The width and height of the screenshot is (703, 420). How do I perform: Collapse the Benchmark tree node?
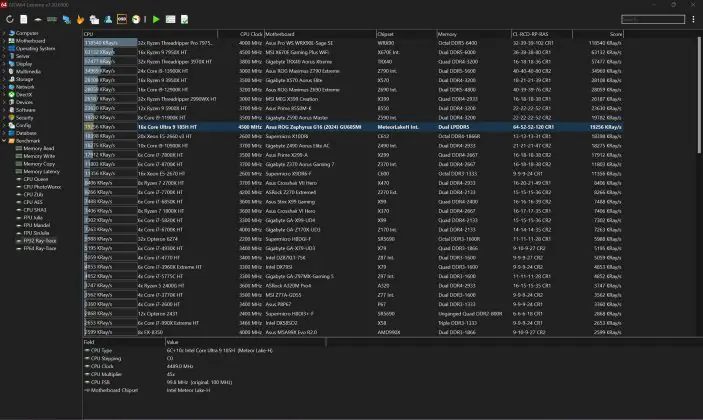click(x=4, y=141)
